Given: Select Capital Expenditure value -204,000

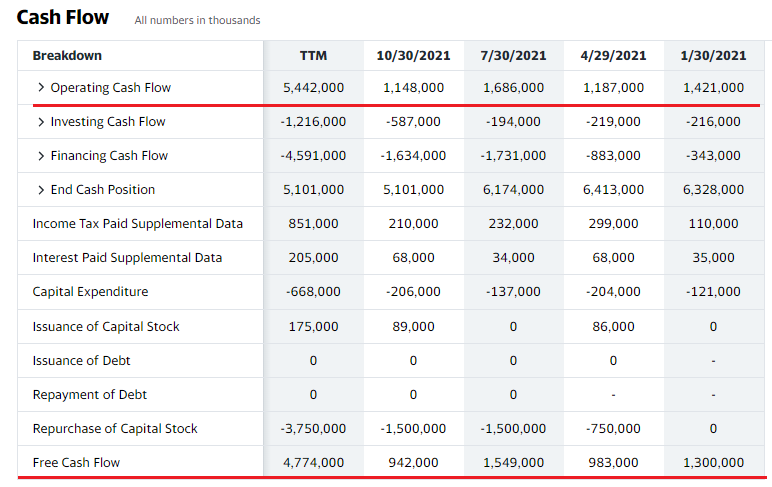Looking at the screenshot, I should pos(613,292).
